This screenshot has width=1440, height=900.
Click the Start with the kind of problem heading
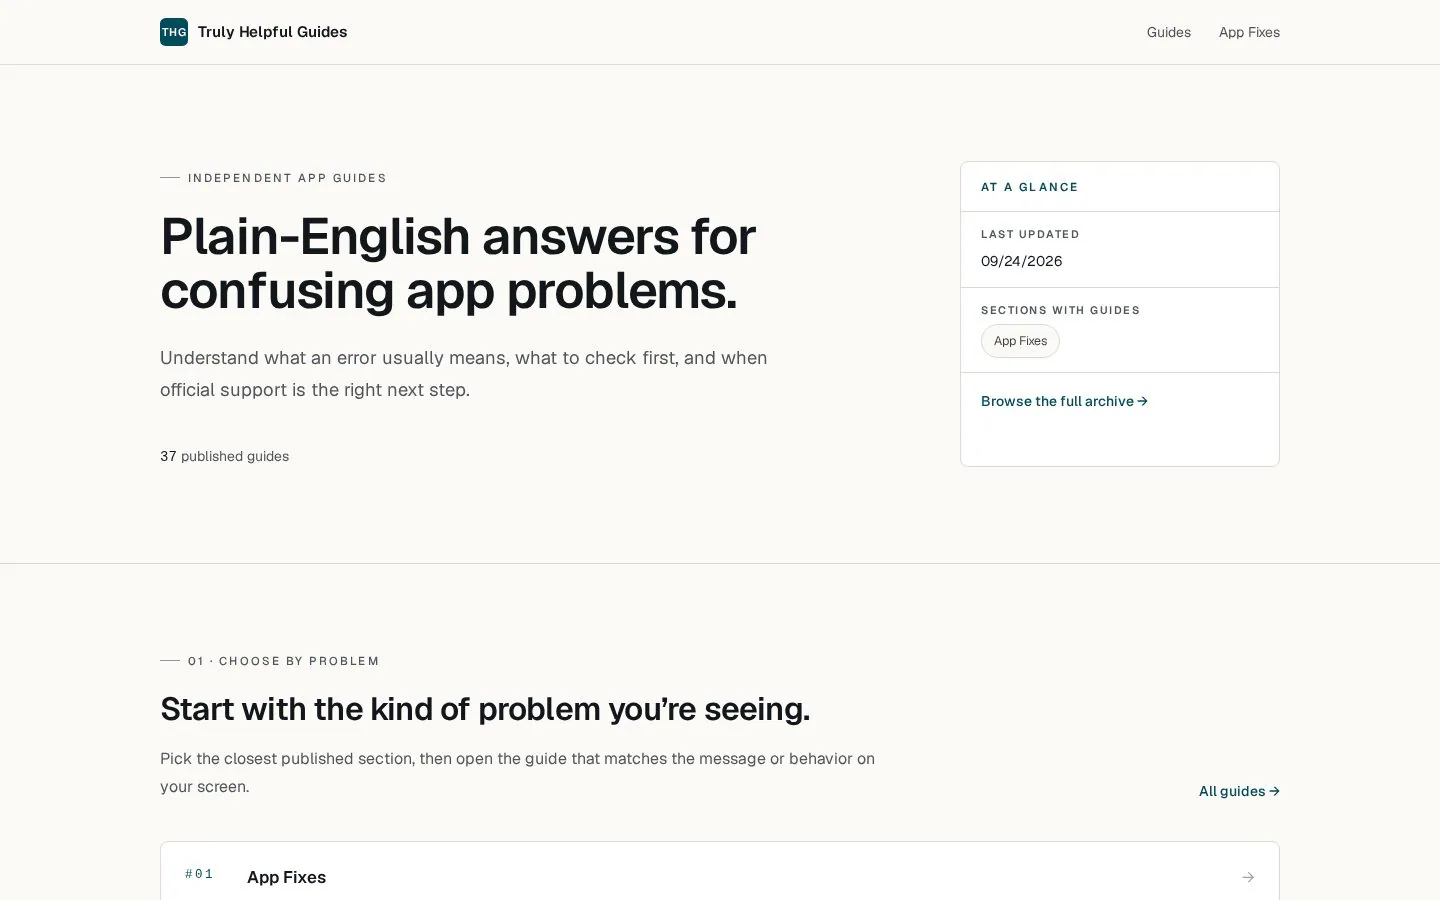pos(485,709)
